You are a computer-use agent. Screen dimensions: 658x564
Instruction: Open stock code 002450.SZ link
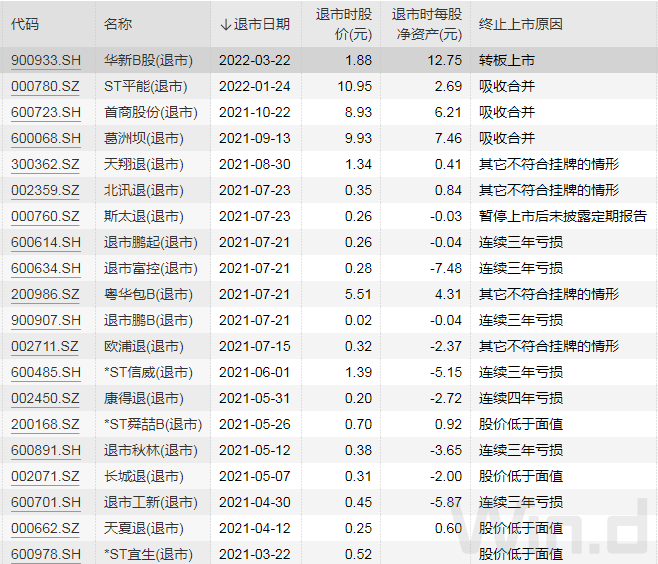pyautogui.click(x=45, y=399)
